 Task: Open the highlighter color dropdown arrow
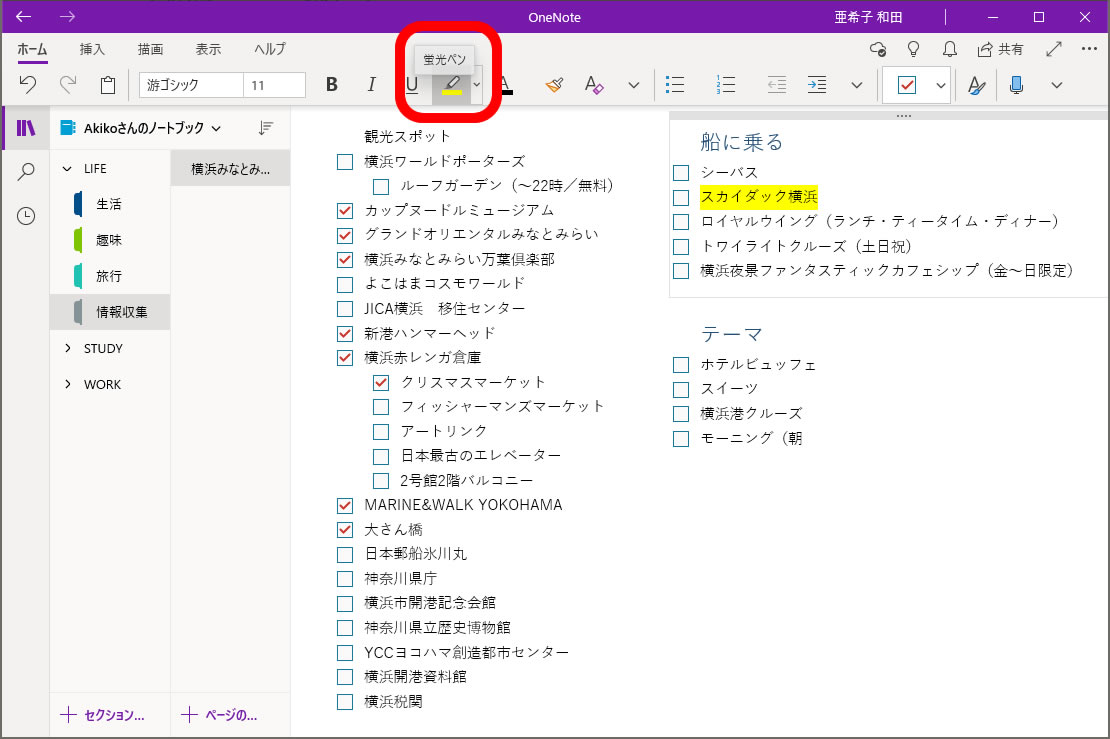(x=477, y=85)
